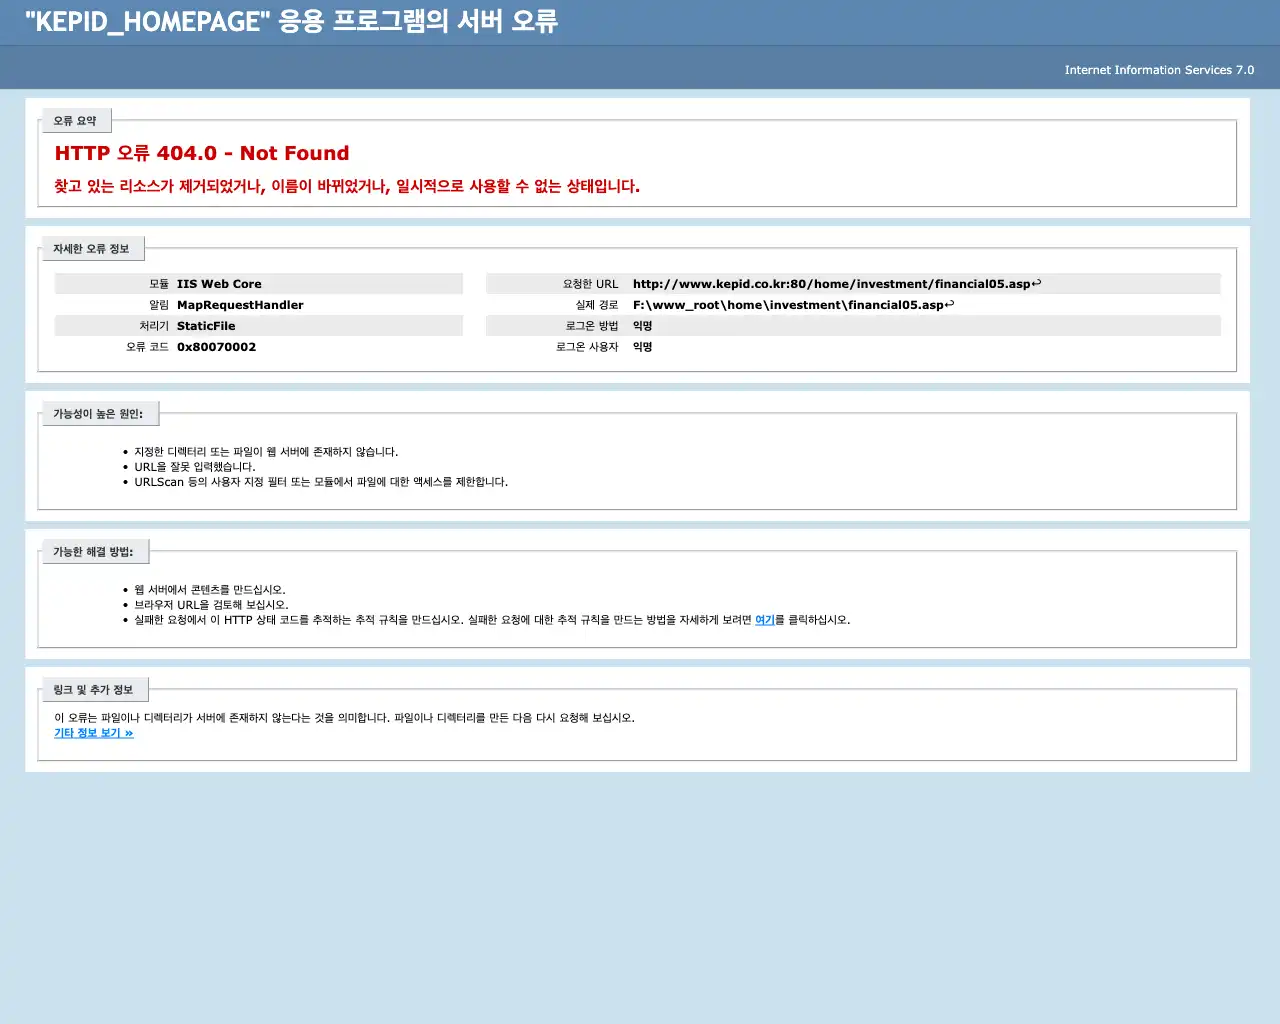Click the 'StaticFile' handler value
The width and height of the screenshot is (1280, 1024).
206,325
